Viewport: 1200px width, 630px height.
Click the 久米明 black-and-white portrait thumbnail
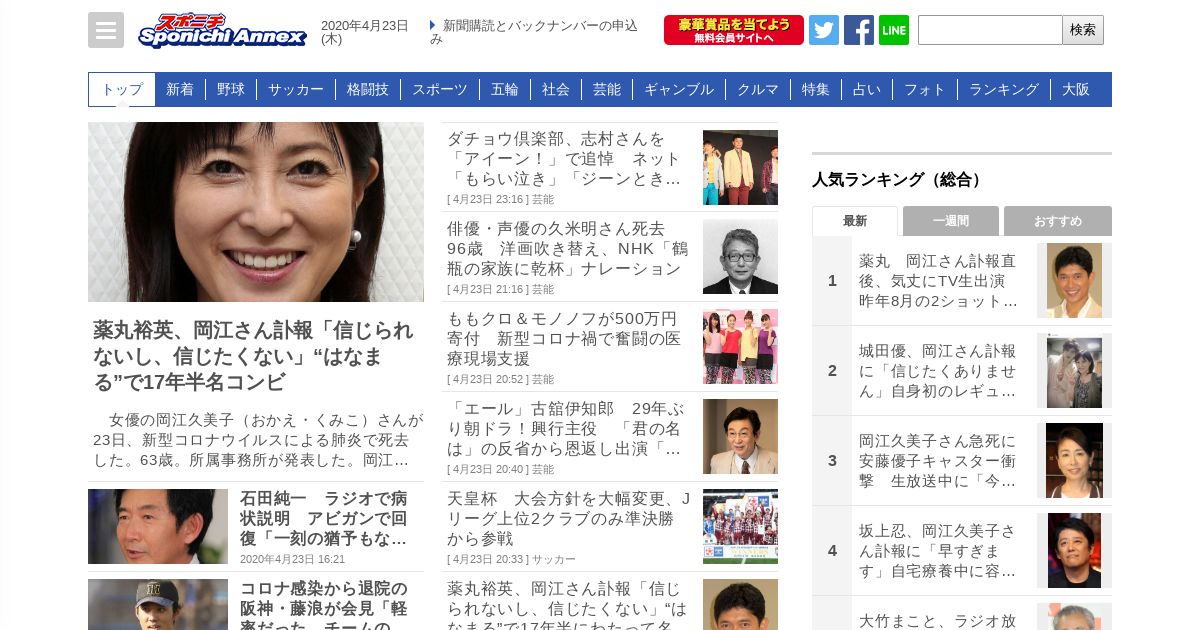pyautogui.click(x=740, y=257)
